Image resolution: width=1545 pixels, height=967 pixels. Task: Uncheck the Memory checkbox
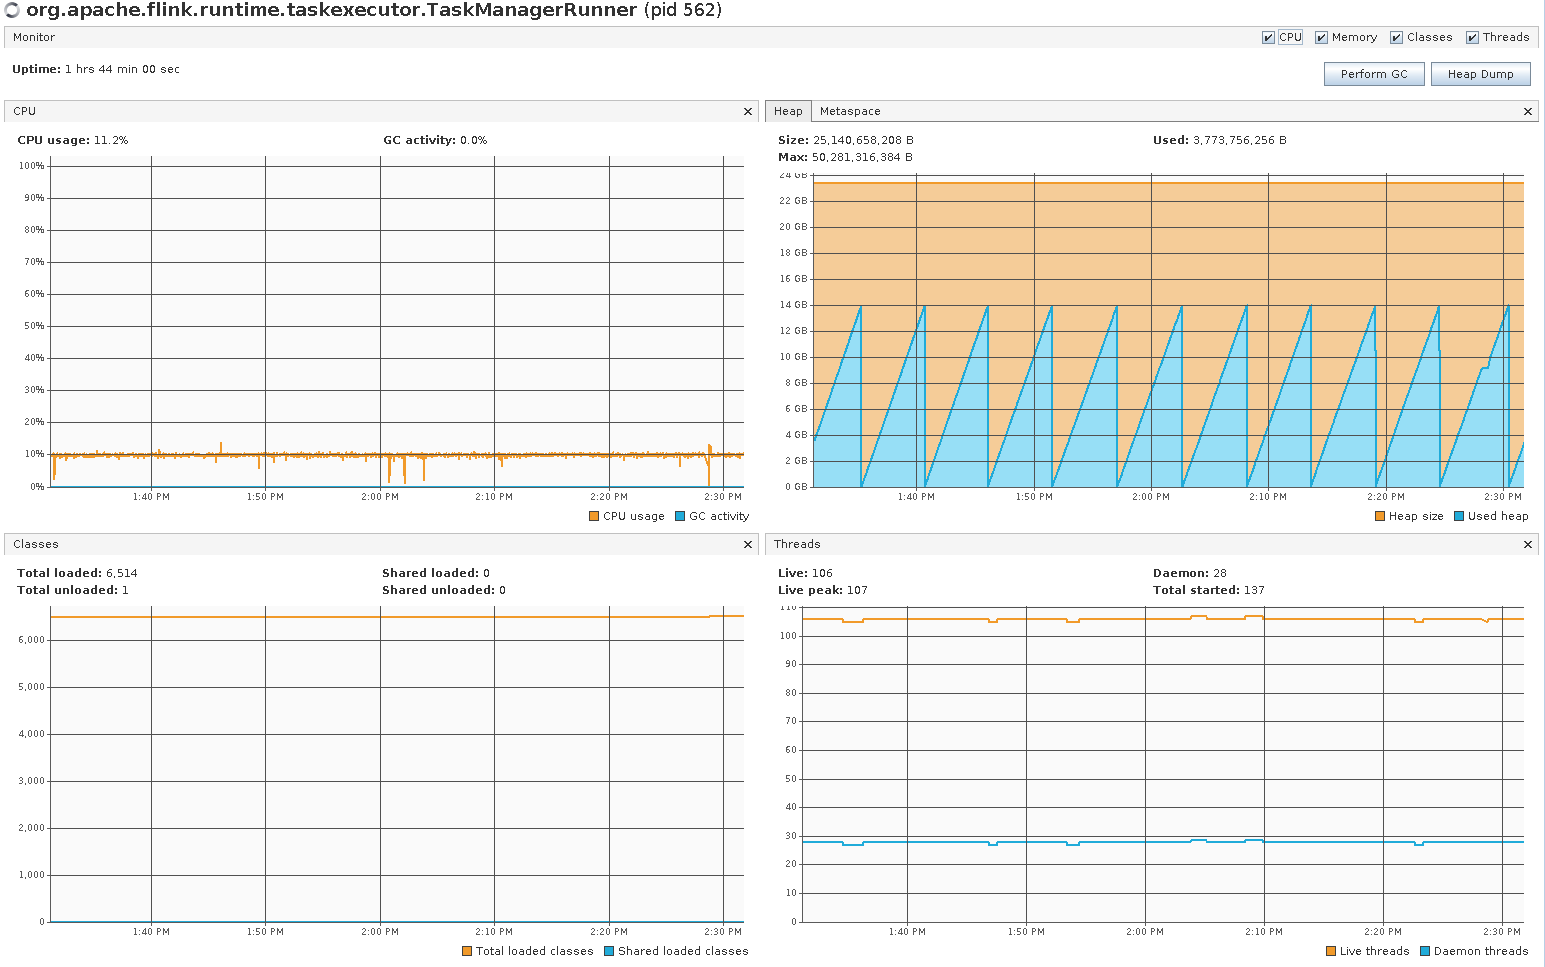point(1321,38)
